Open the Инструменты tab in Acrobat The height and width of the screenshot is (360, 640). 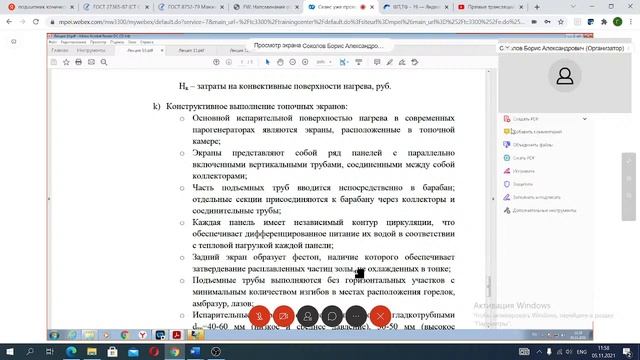tap(91, 50)
